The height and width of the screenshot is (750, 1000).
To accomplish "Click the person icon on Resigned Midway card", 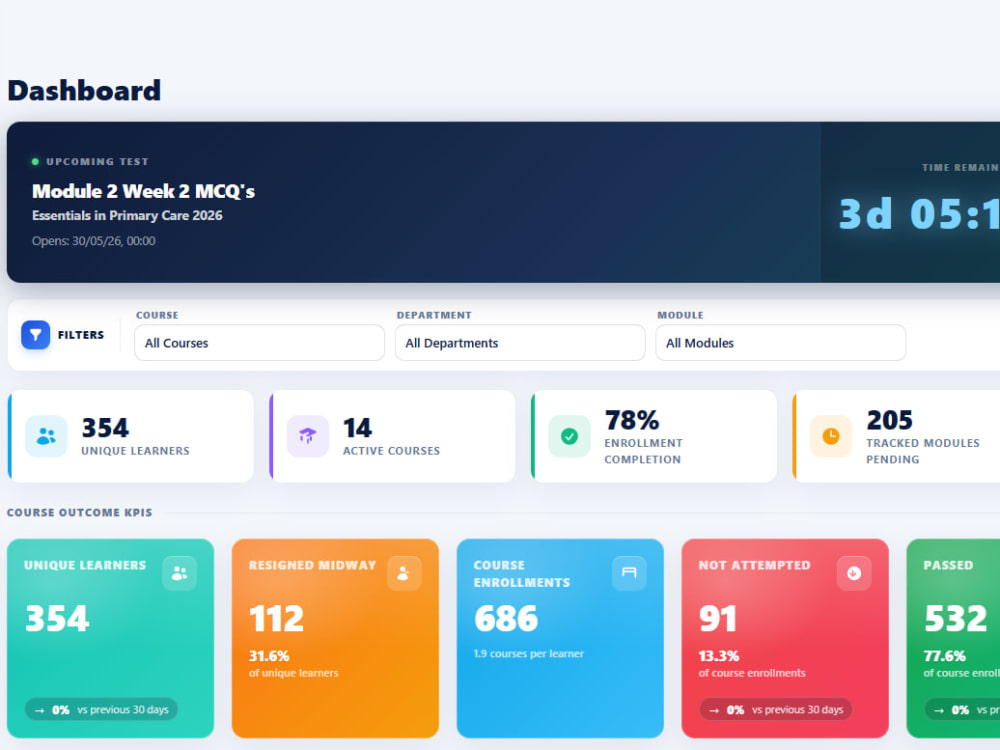I will [404, 573].
